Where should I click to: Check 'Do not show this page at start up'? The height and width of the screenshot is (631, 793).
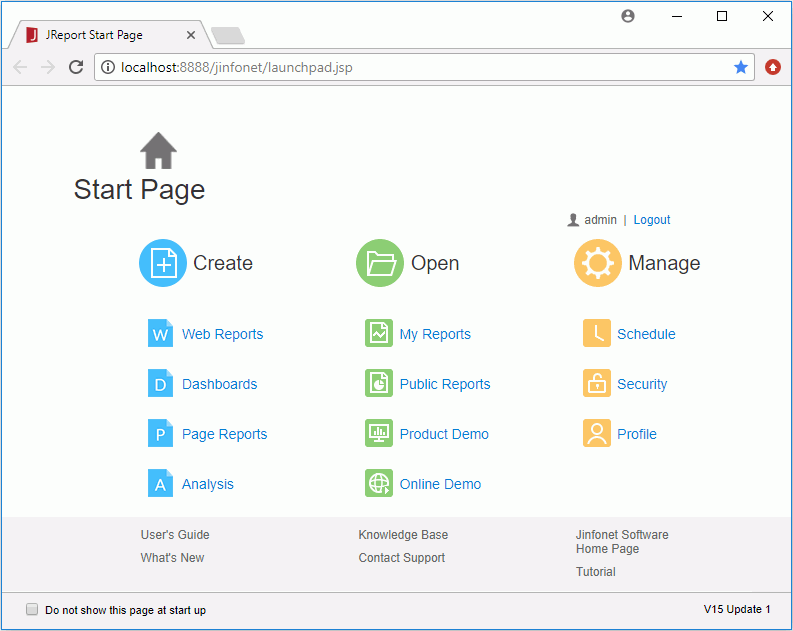[32, 609]
